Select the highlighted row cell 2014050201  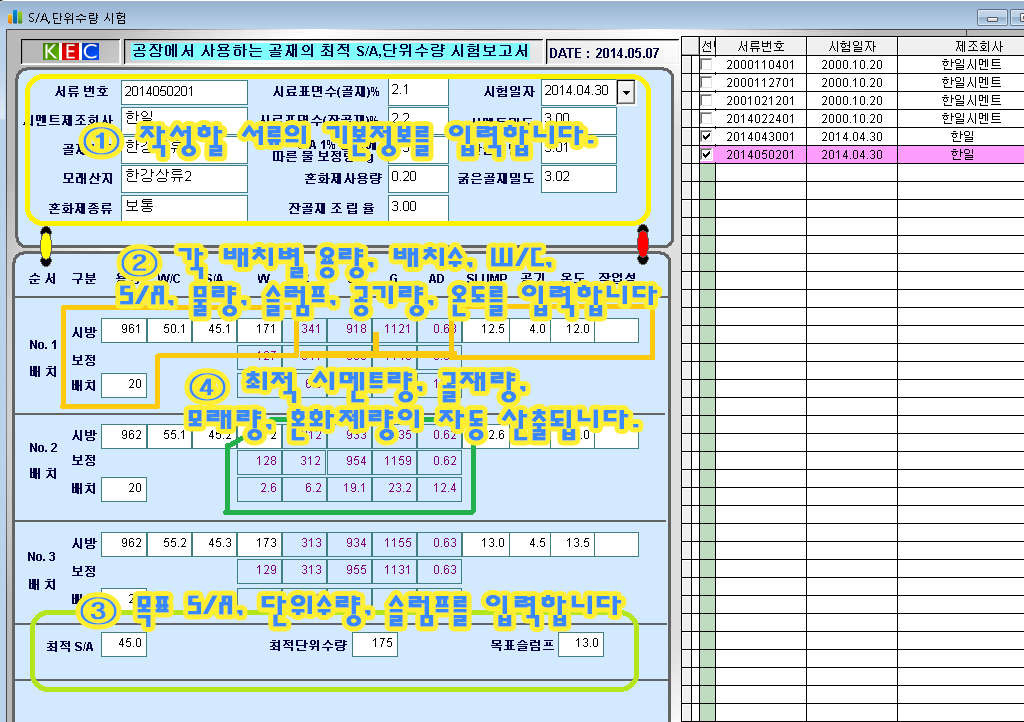pyautogui.click(x=761, y=155)
